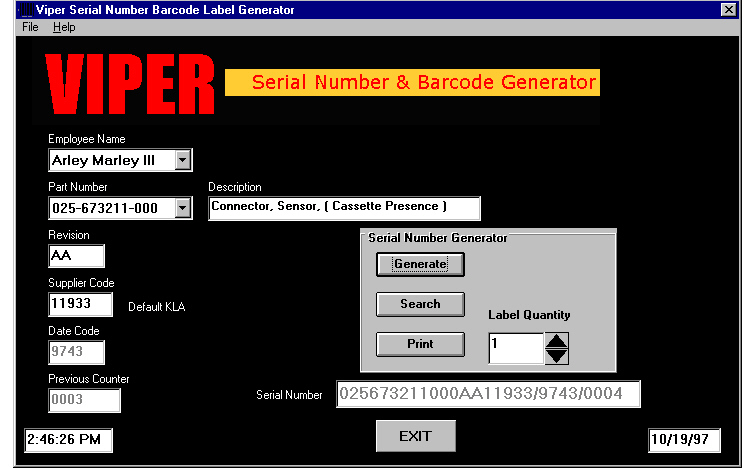
Task: Increase Label Quantity with up arrow
Action: coord(557,340)
